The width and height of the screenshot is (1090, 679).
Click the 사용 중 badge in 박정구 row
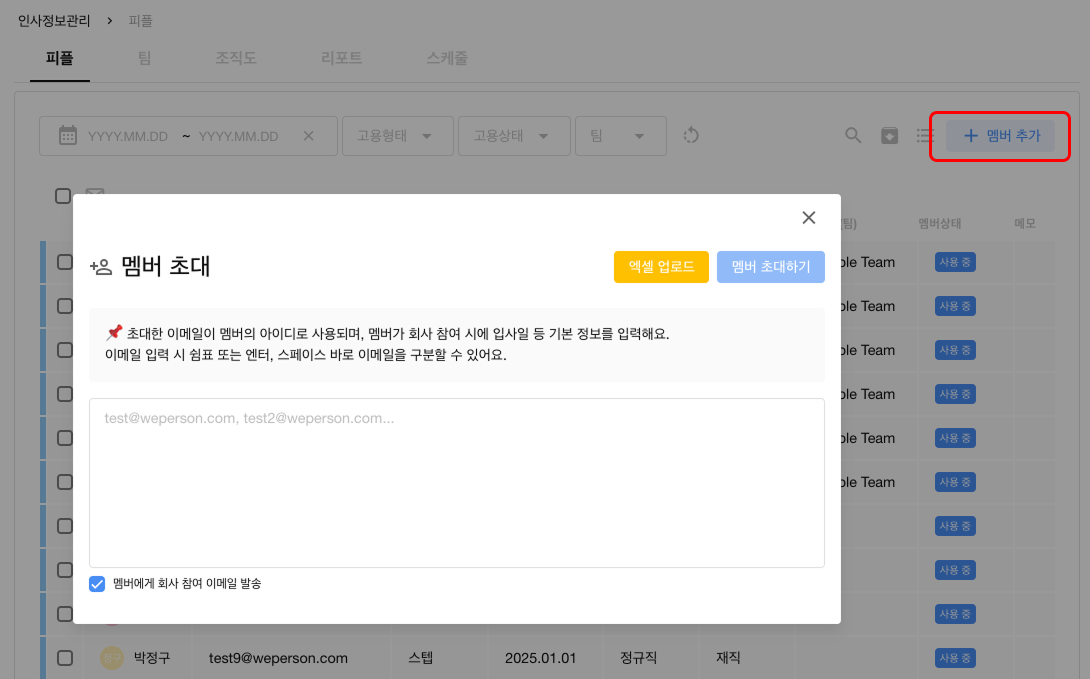pyautogui.click(x=955, y=657)
